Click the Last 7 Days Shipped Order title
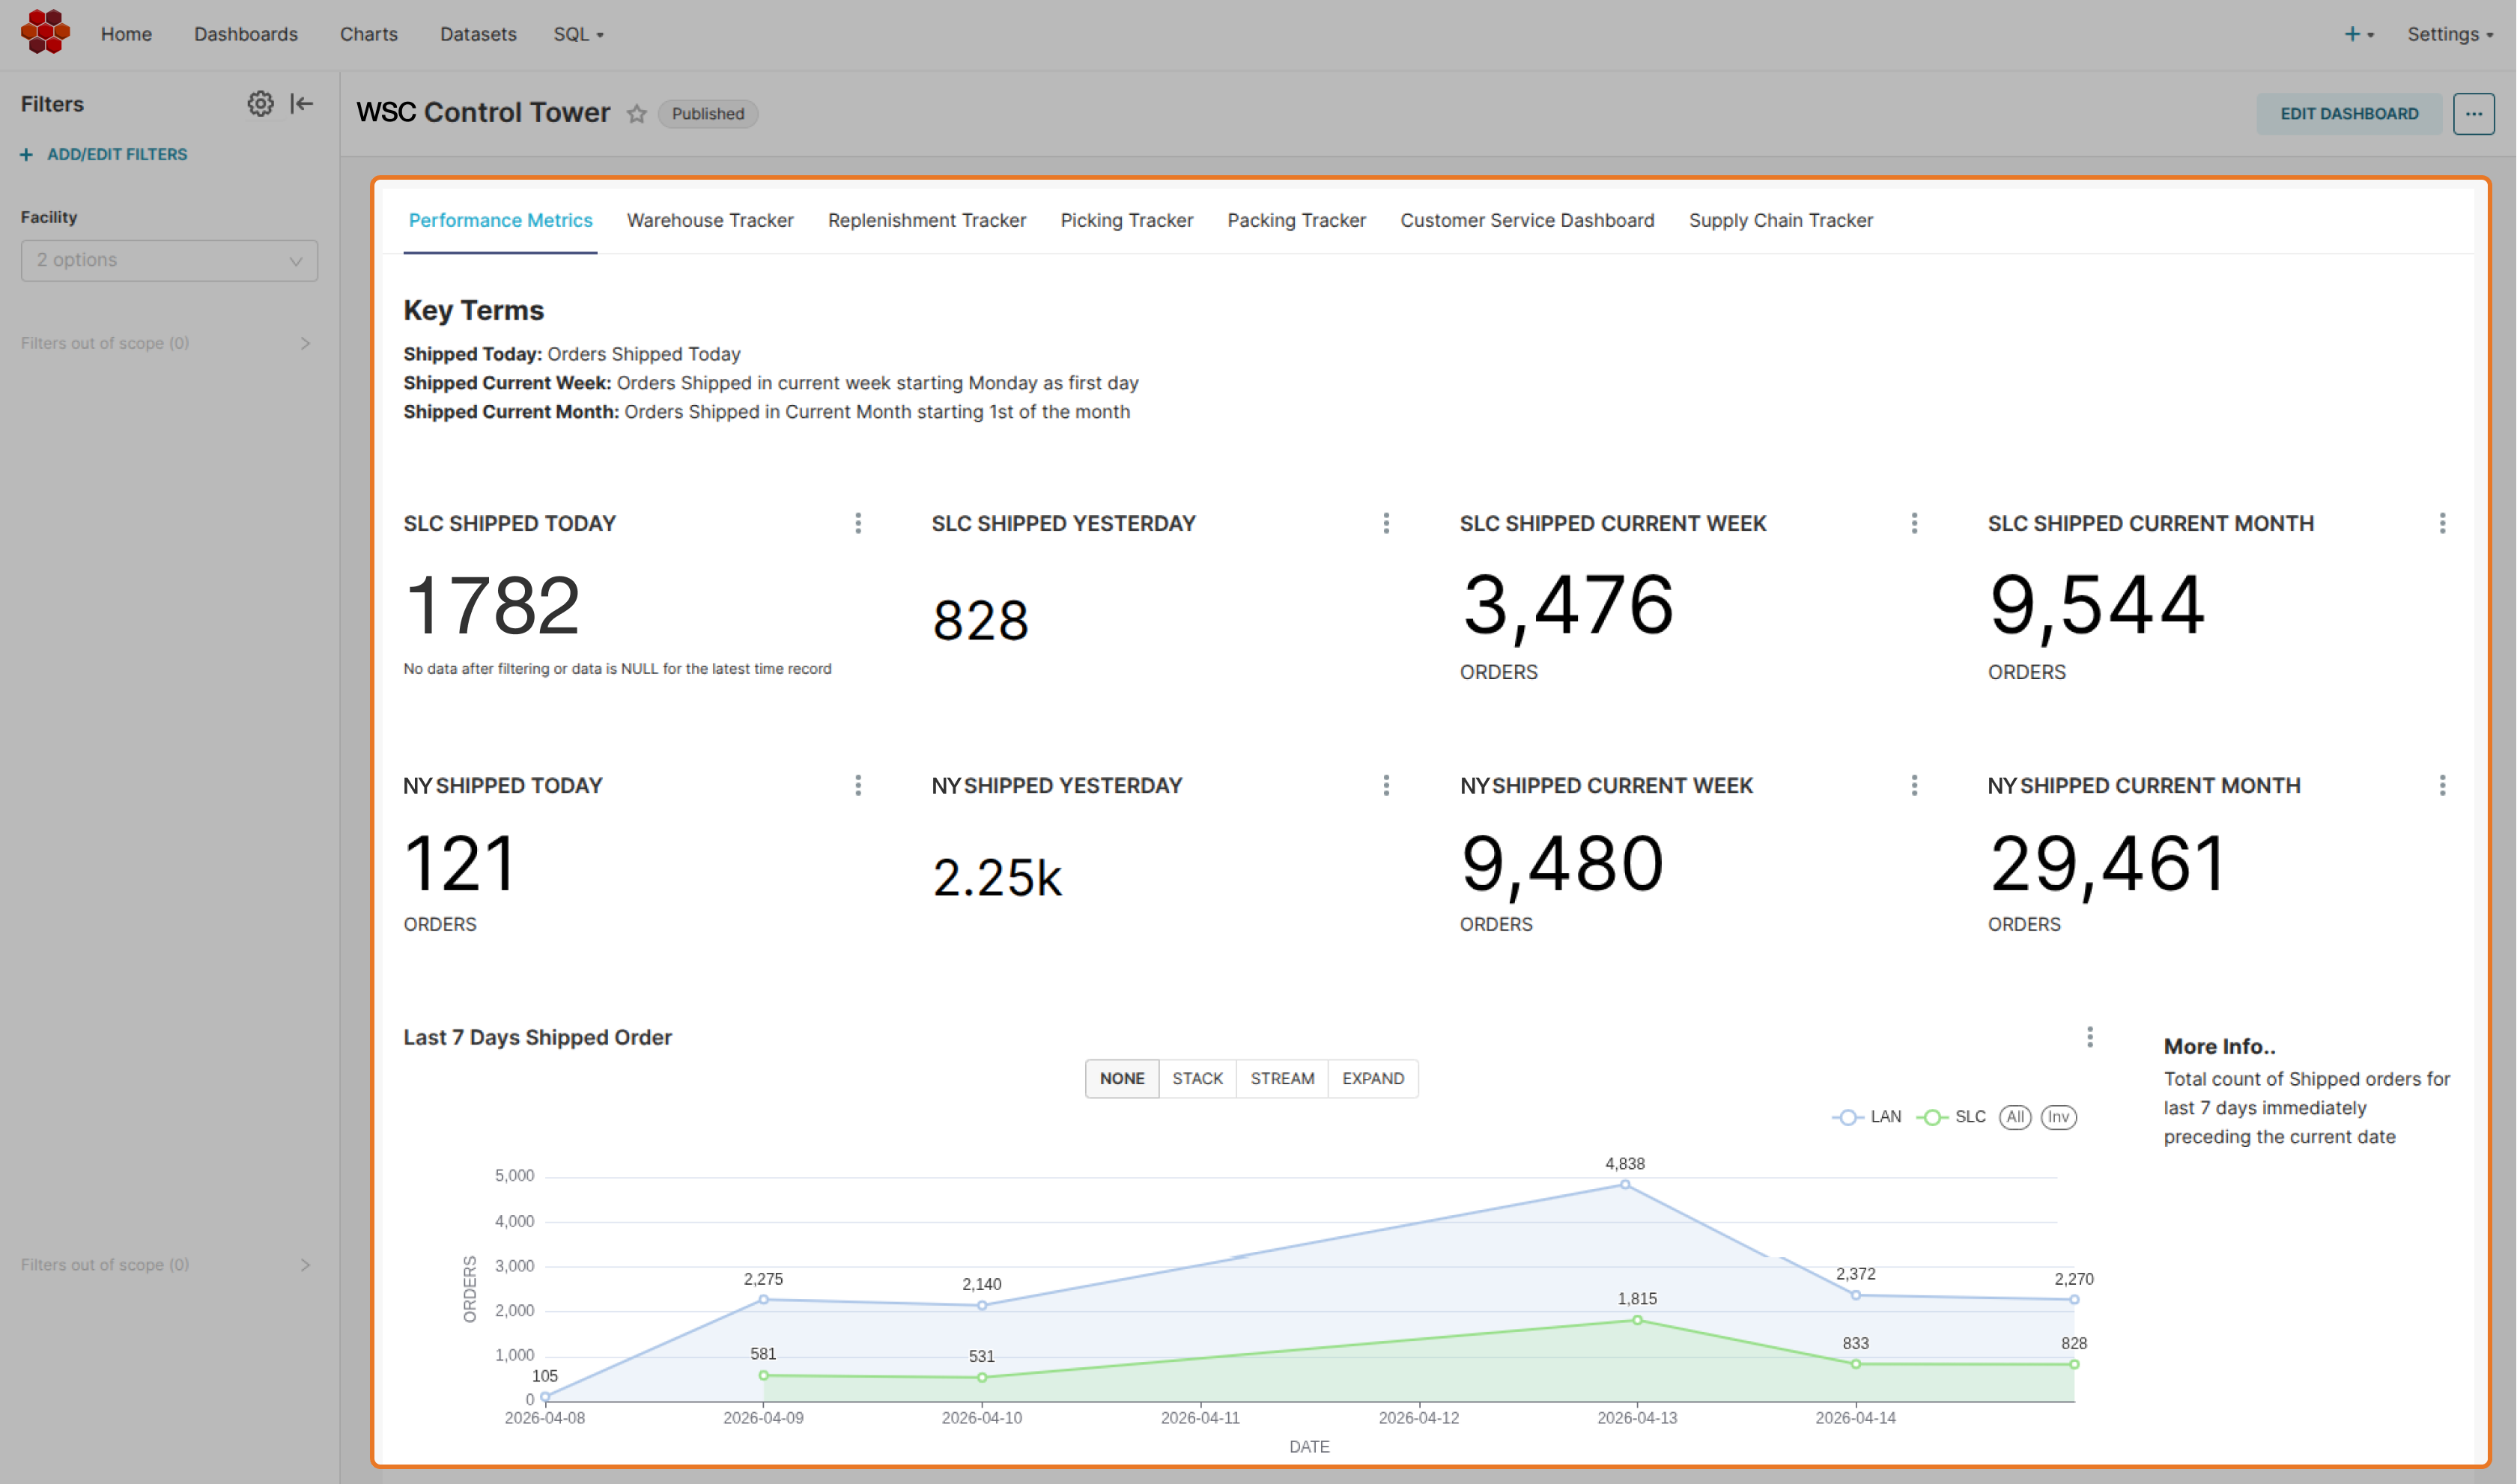Image resolution: width=2517 pixels, height=1484 pixels. pos(537,1037)
